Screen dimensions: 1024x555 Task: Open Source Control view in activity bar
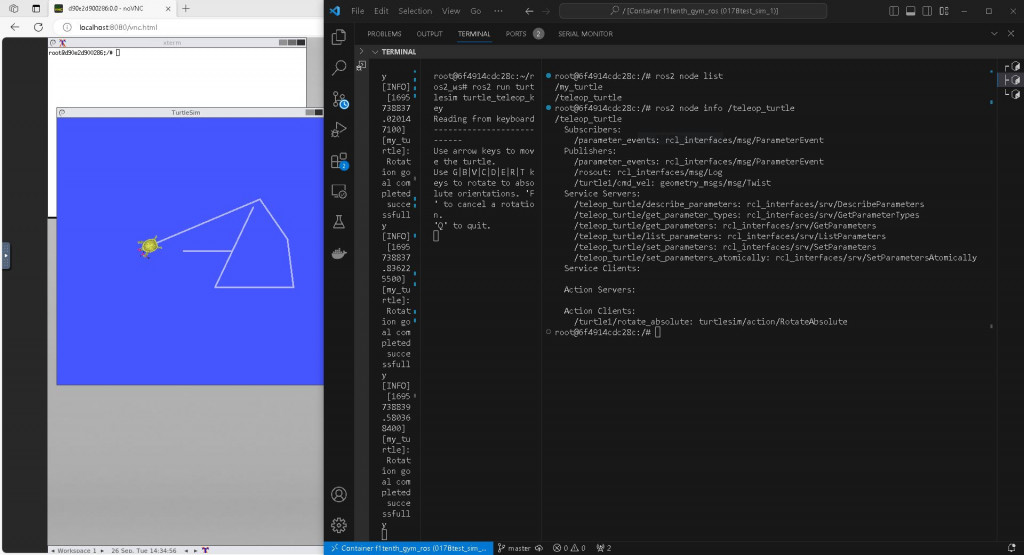click(340, 99)
